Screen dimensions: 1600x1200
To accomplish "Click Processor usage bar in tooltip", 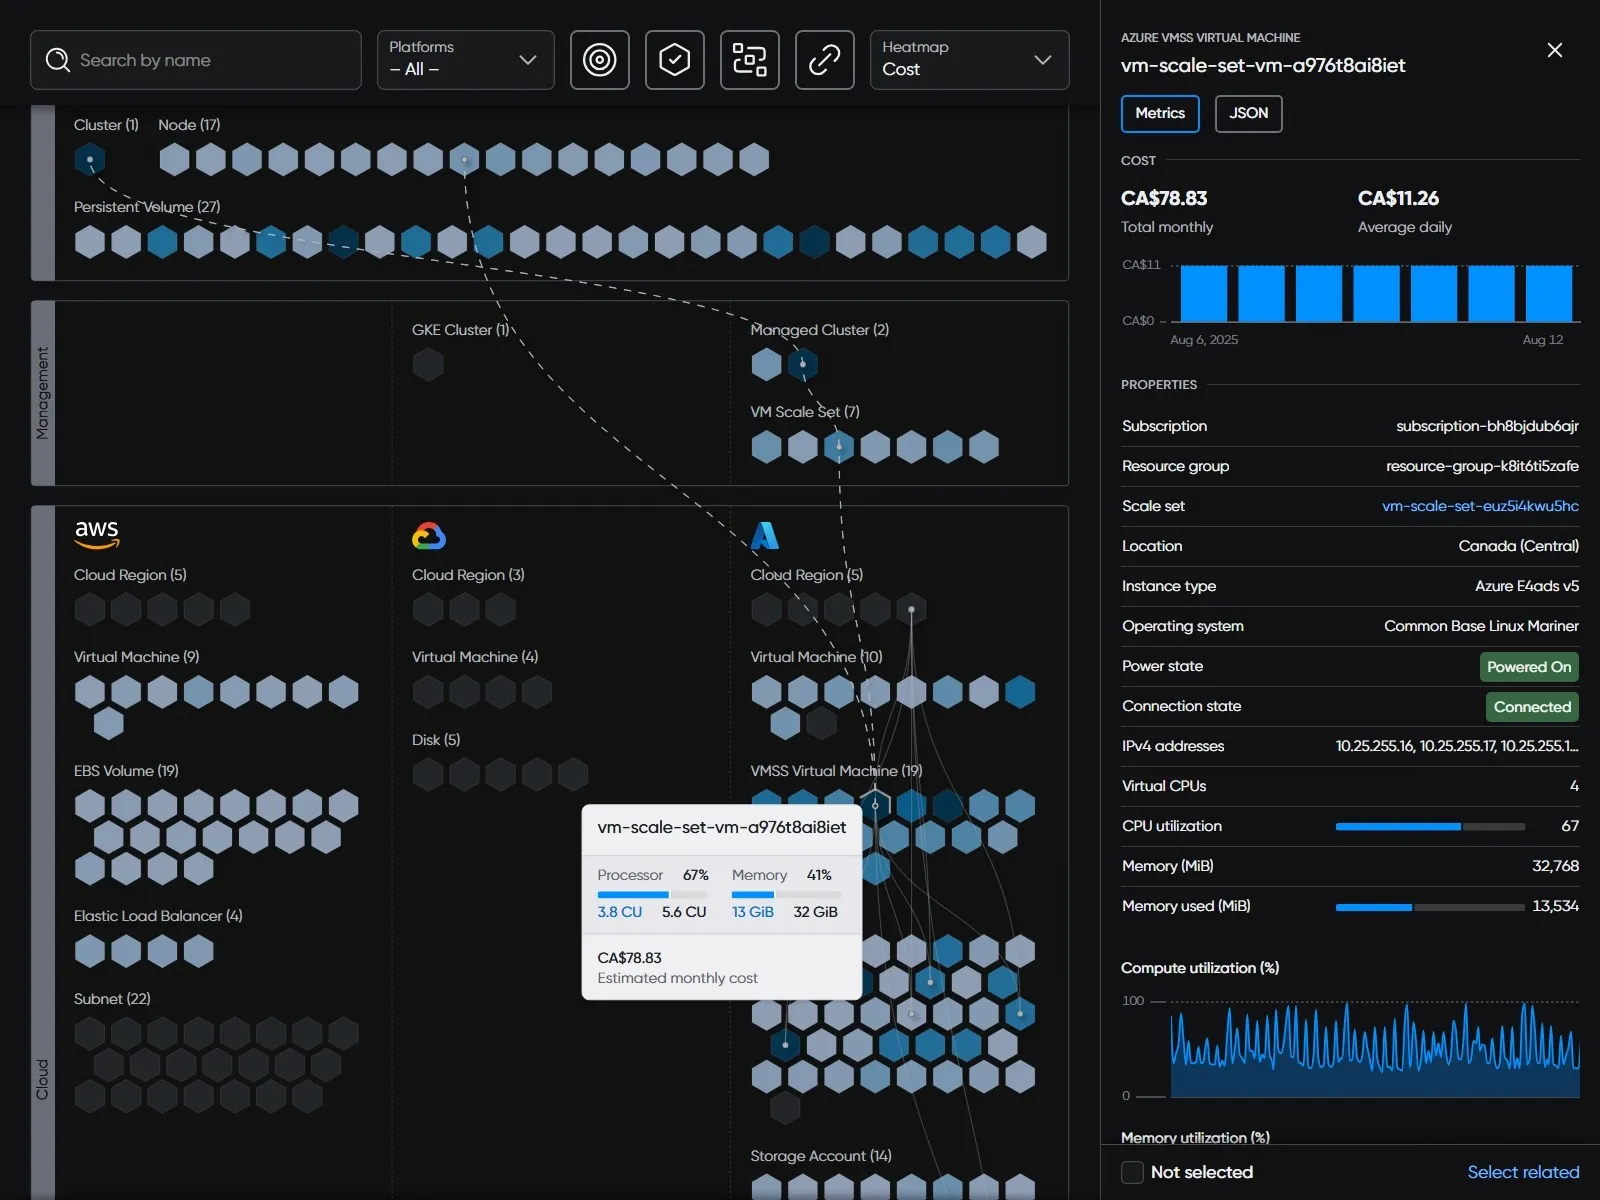I will [x=652, y=894].
